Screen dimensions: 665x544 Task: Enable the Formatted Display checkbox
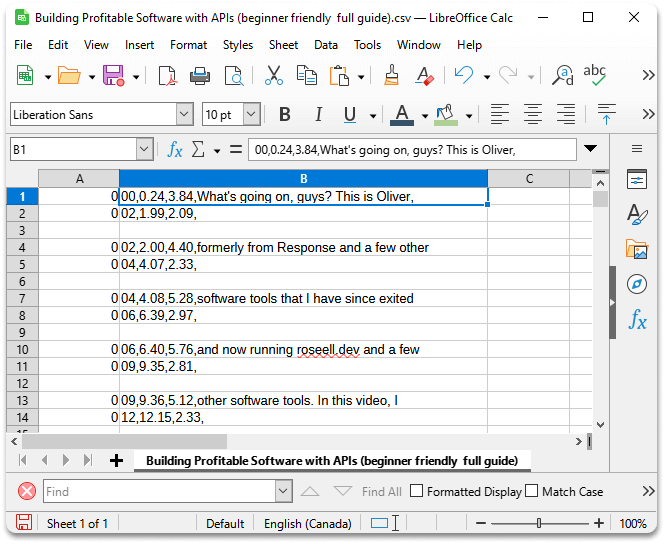click(x=418, y=491)
